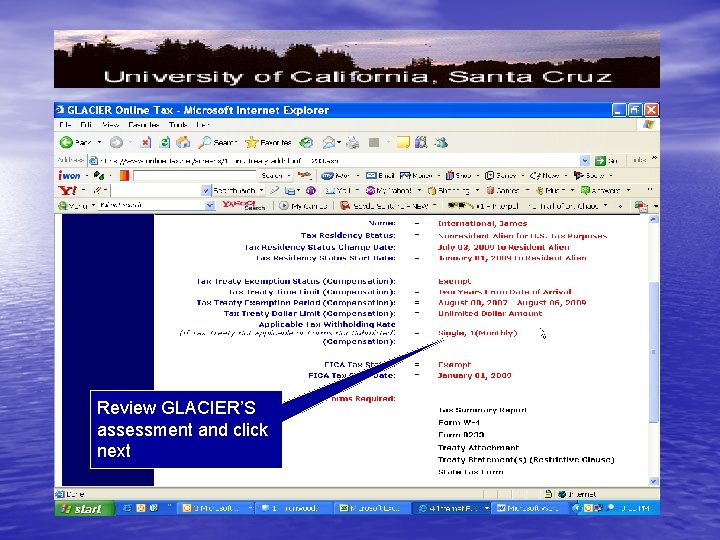Click the system tray expand arrow
Image resolution: width=720 pixels, height=540 pixels.
(x=576, y=508)
